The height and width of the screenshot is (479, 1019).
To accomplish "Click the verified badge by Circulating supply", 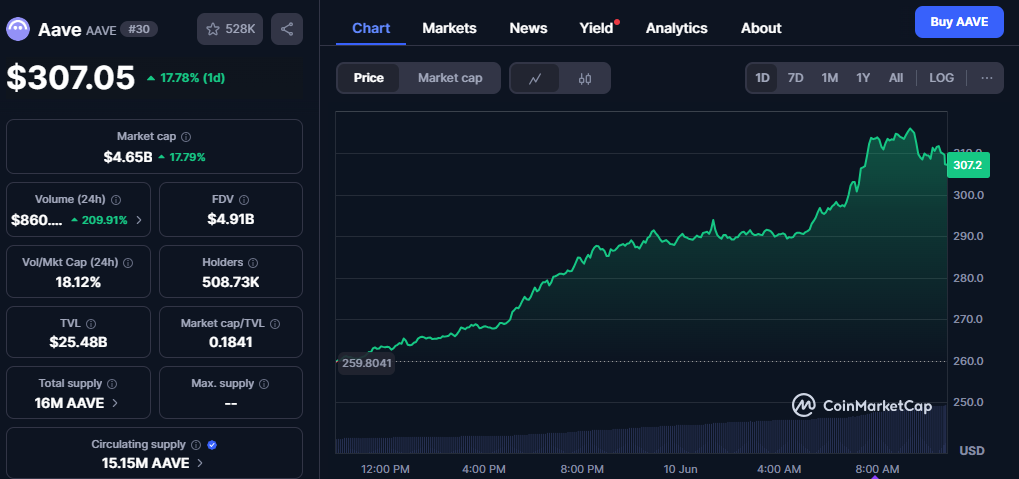I will tap(212, 445).
